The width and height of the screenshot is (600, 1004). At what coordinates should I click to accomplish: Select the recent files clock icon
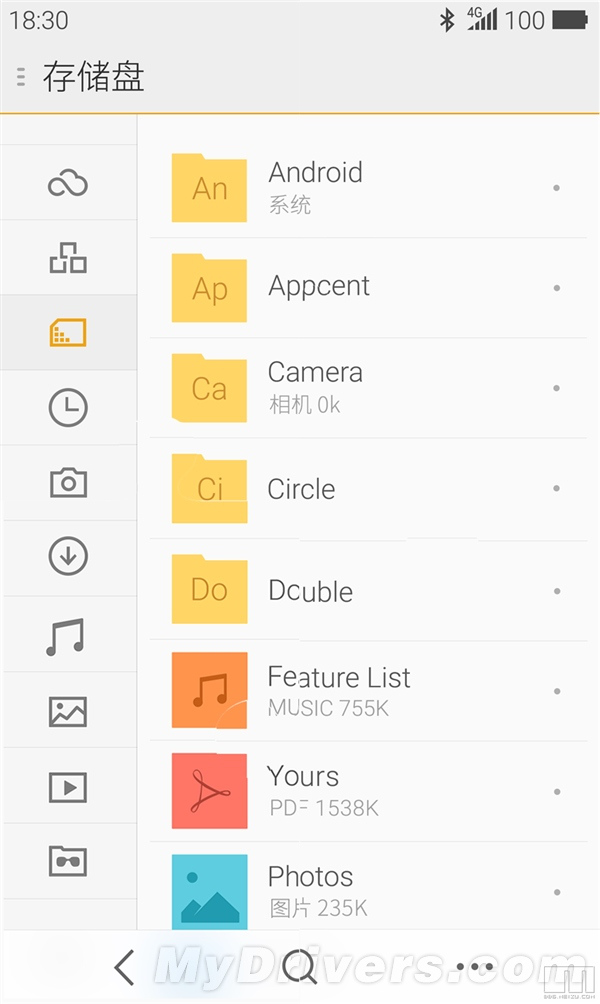click(x=68, y=407)
